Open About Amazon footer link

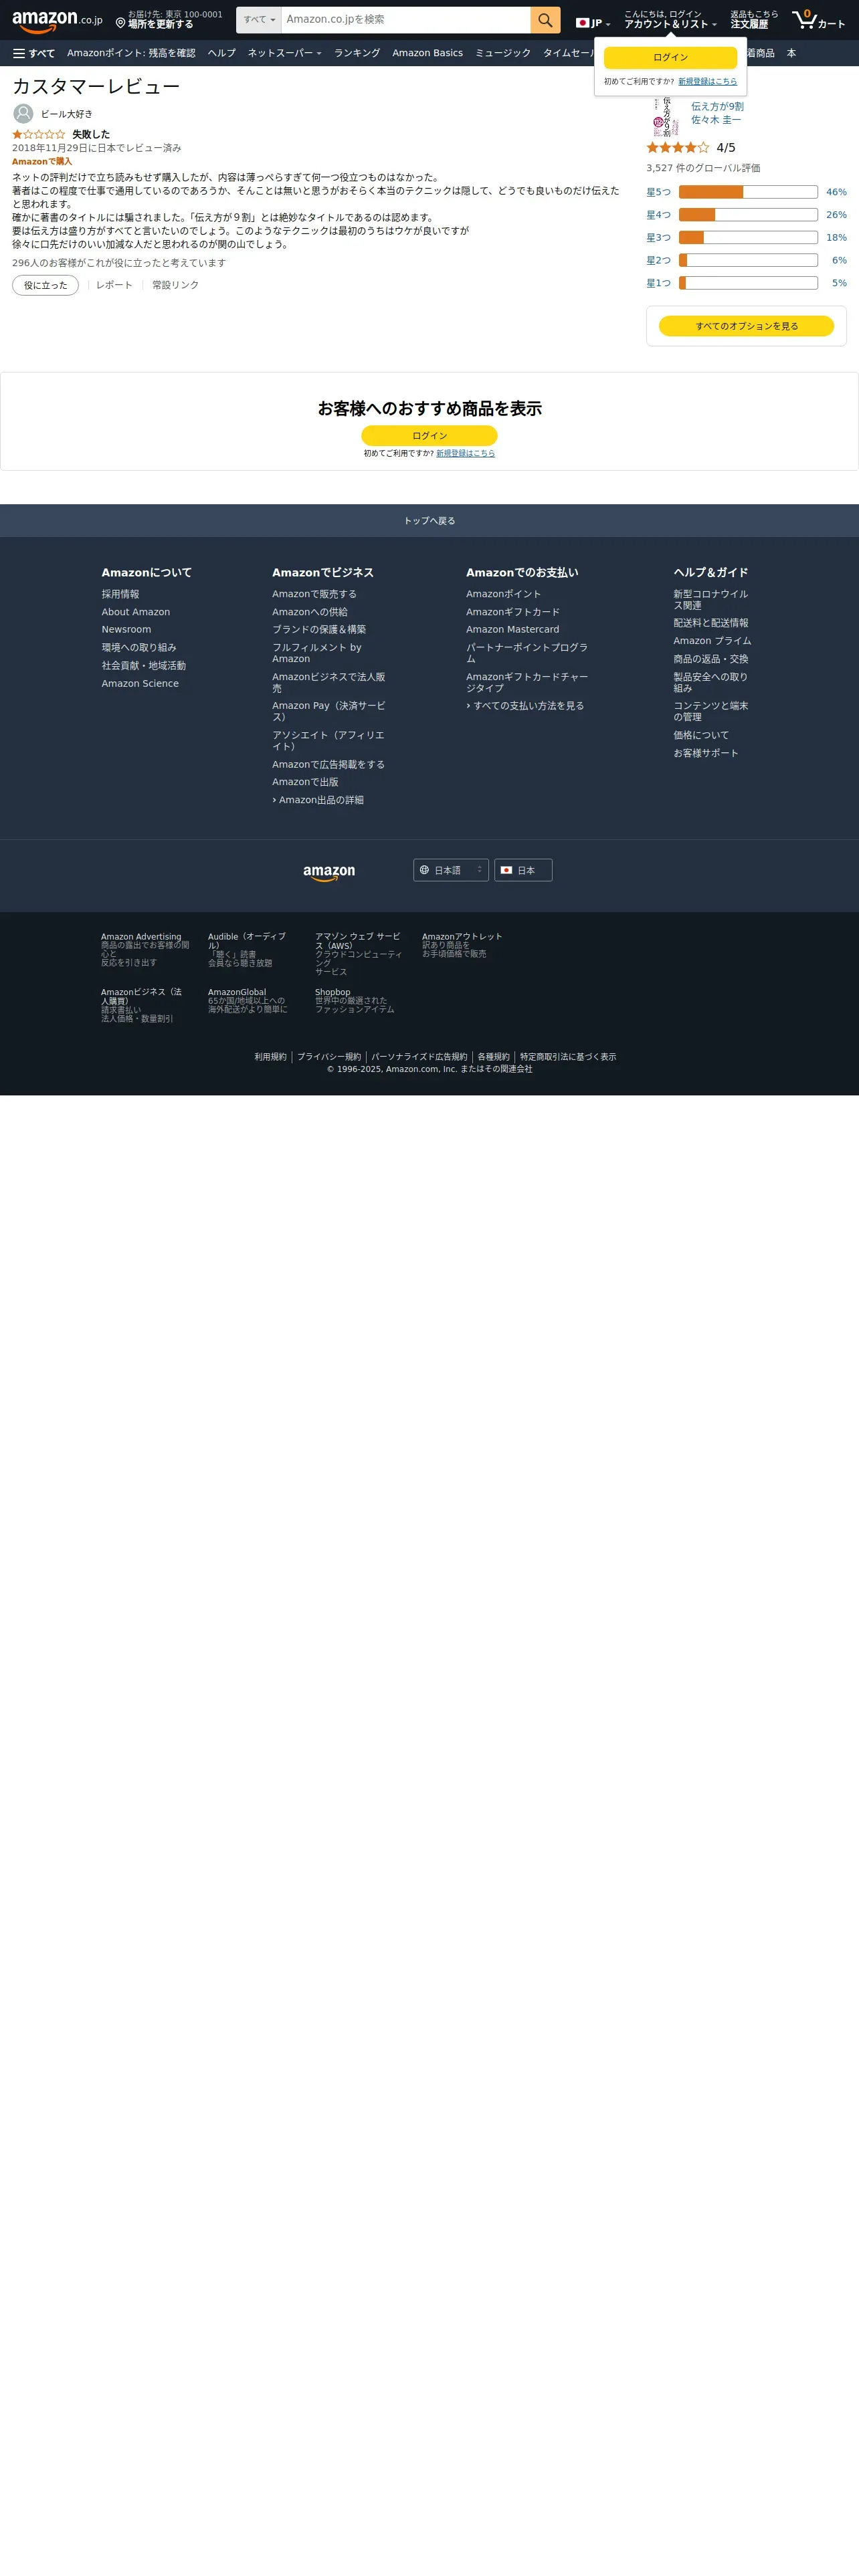(136, 612)
